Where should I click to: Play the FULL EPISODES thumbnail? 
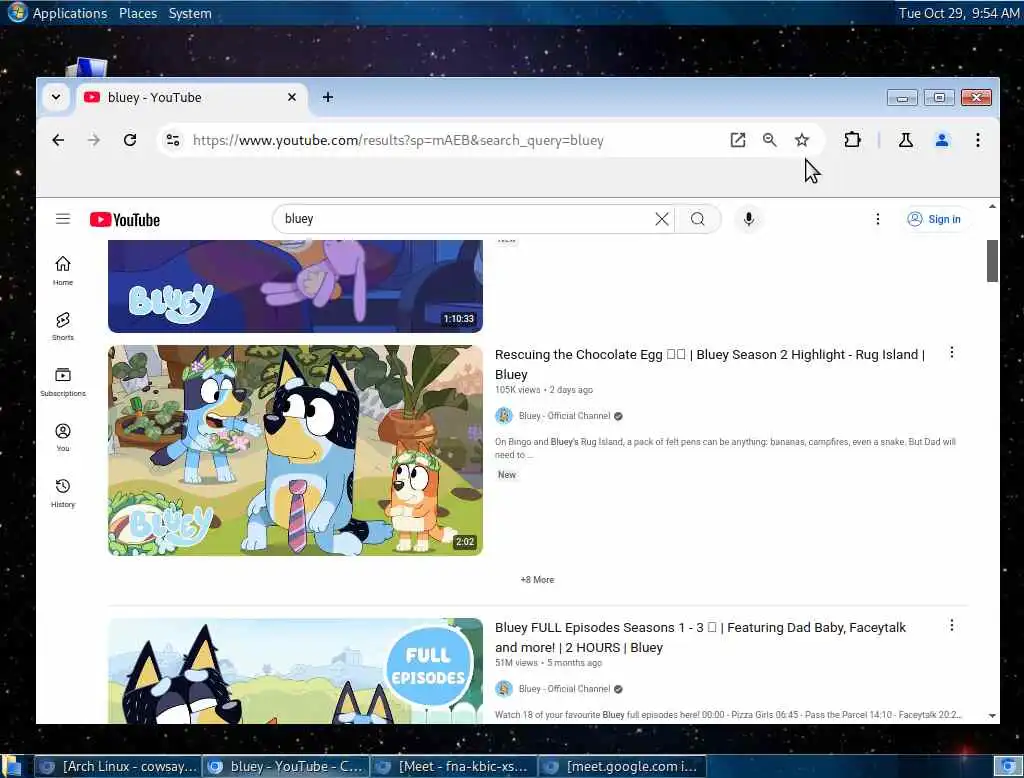pyautogui.click(x=295, y=671)
